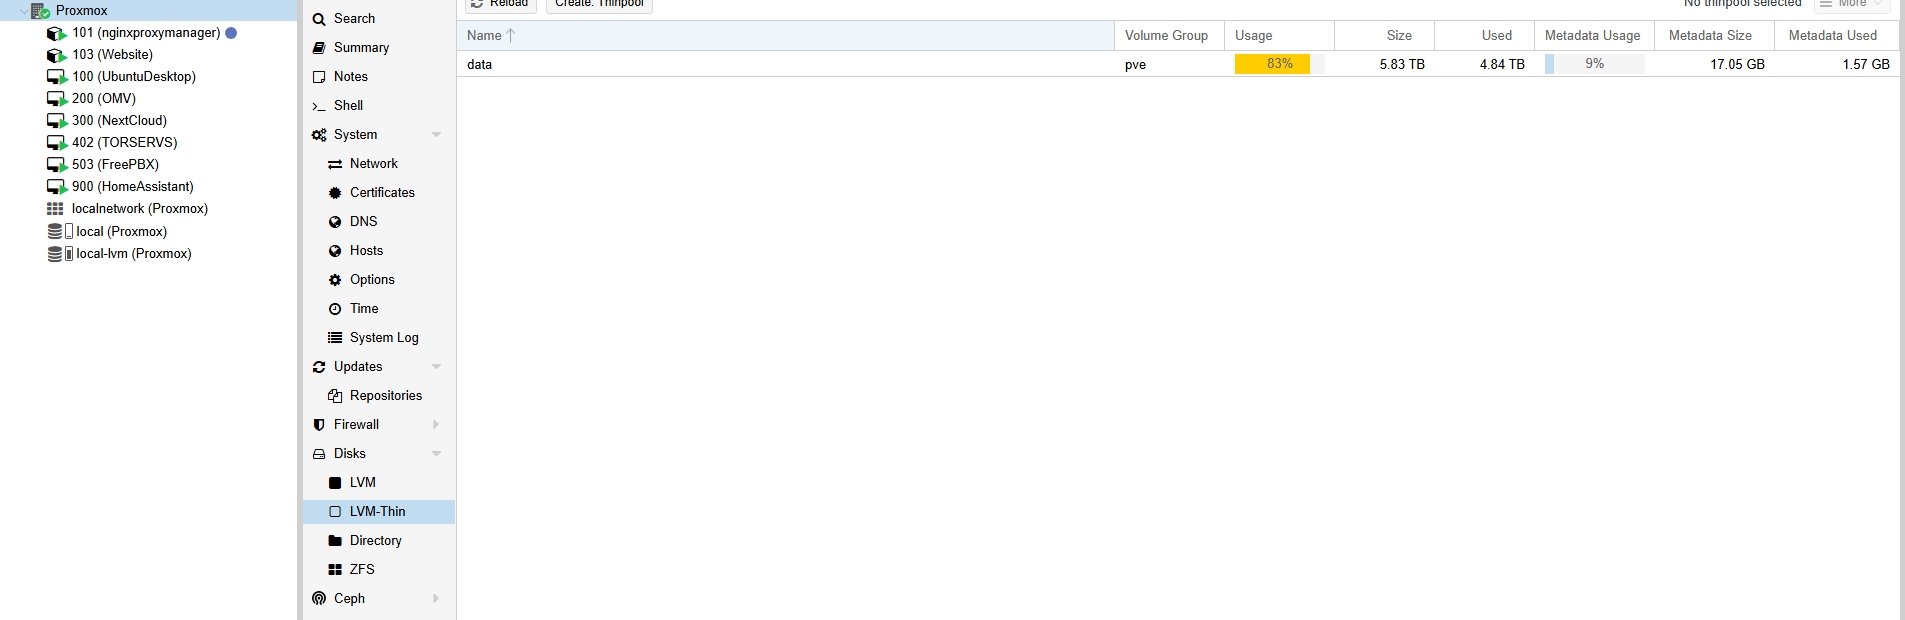The width and height of the screenshot is (1905, 620).
Task: Select the data thinpool row
Action: 780,64
